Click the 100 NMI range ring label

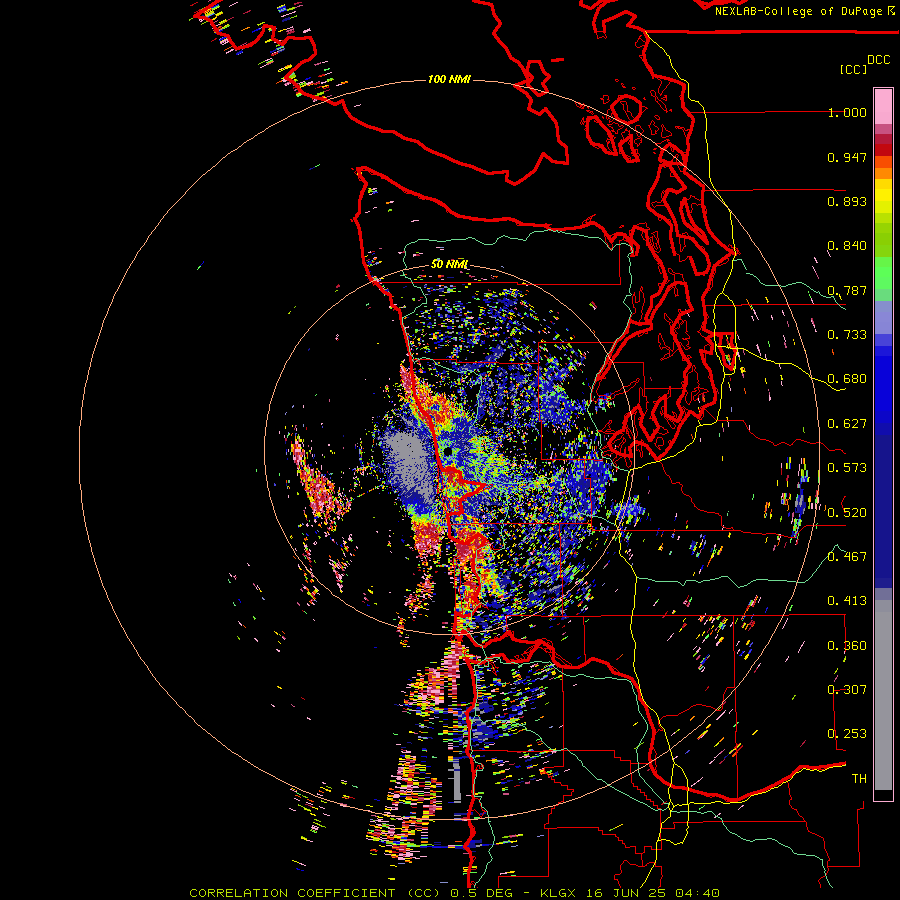pyautogui.click(x=449, y=79)
